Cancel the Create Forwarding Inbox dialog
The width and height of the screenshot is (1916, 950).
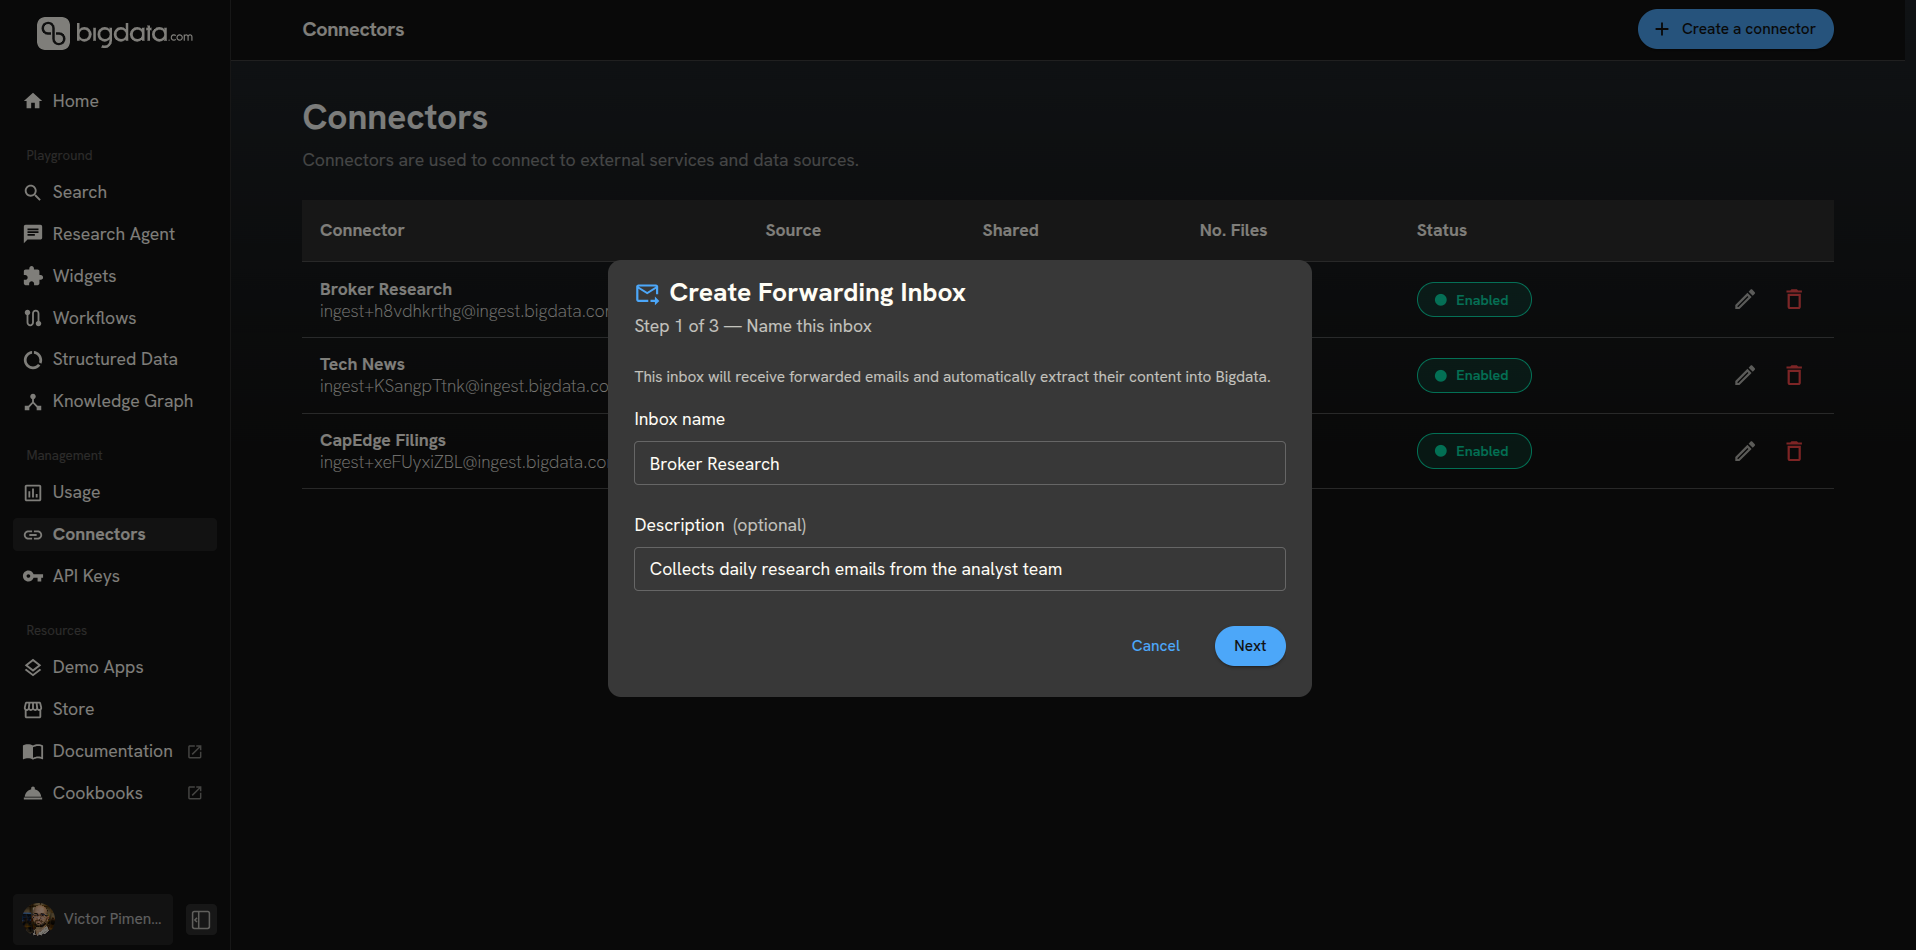point(1155,646)
